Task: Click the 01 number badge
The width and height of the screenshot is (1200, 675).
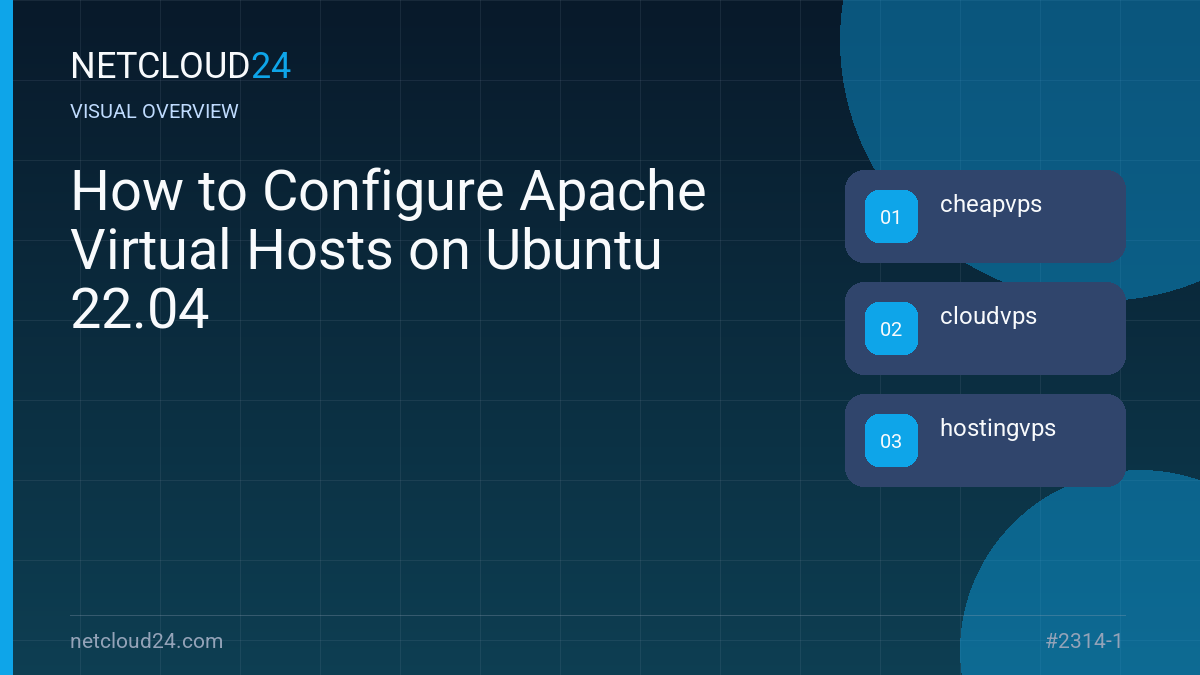Action: (x=891, y=217)
